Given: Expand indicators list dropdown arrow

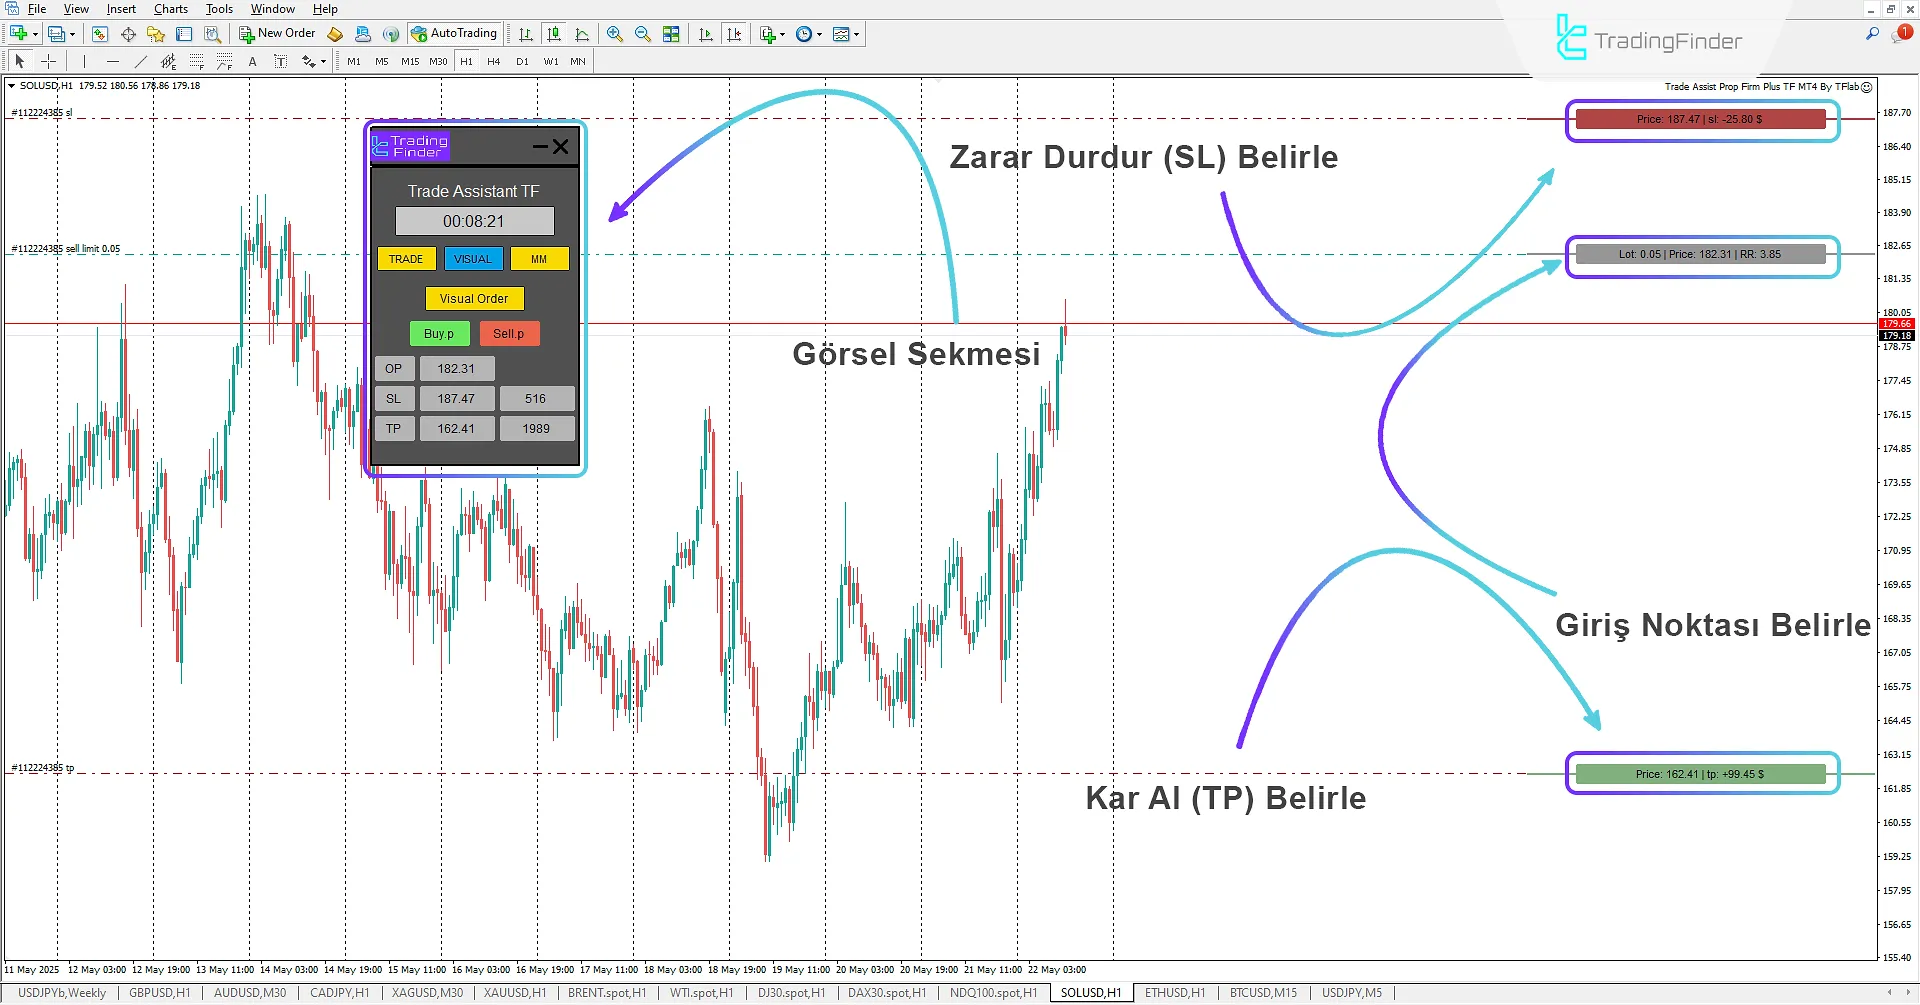Looking at the screenshot, I should [782, 34].
